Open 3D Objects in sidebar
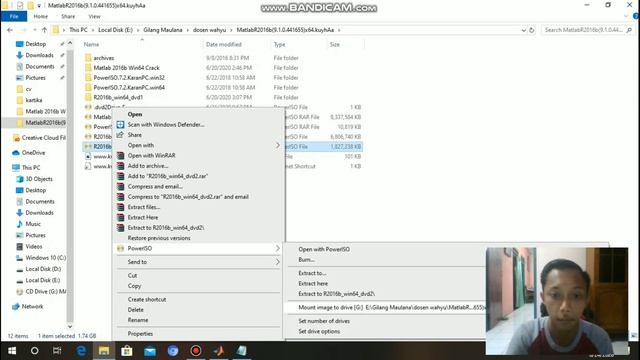The height and width of the screenshot is (360, 640). tap(34, 179)
